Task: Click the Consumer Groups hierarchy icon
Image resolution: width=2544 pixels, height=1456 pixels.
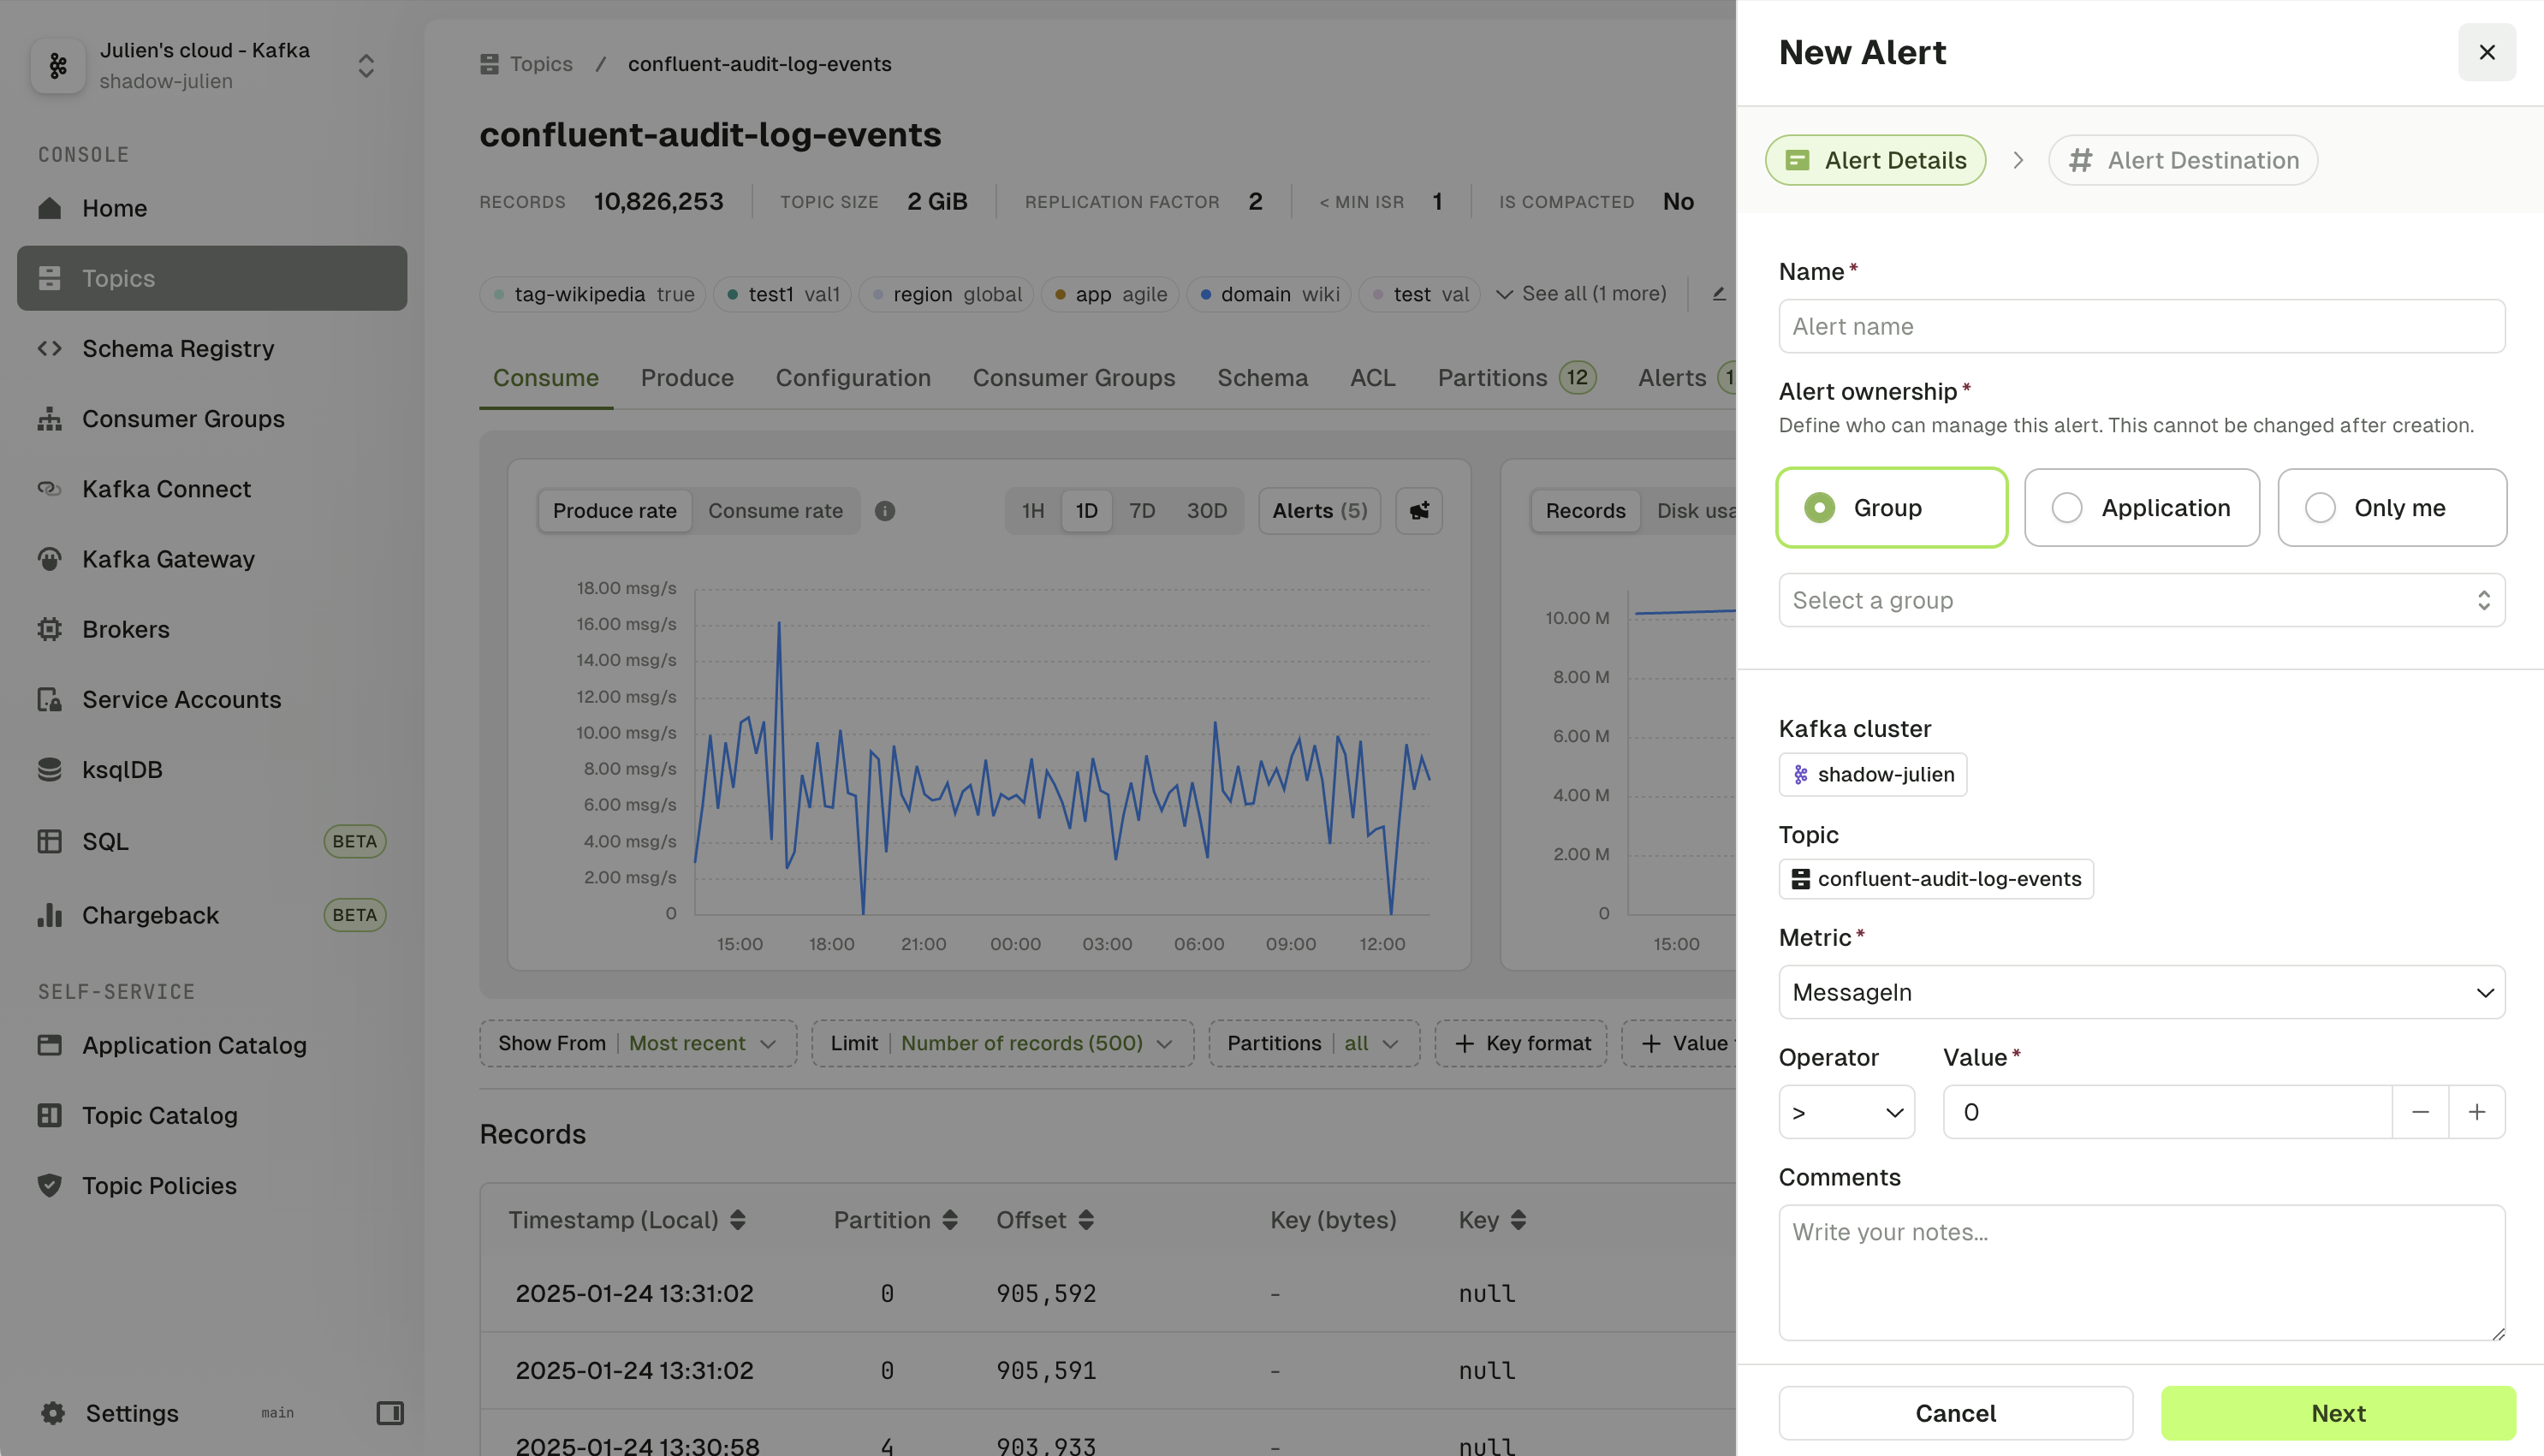Action: 49,418
